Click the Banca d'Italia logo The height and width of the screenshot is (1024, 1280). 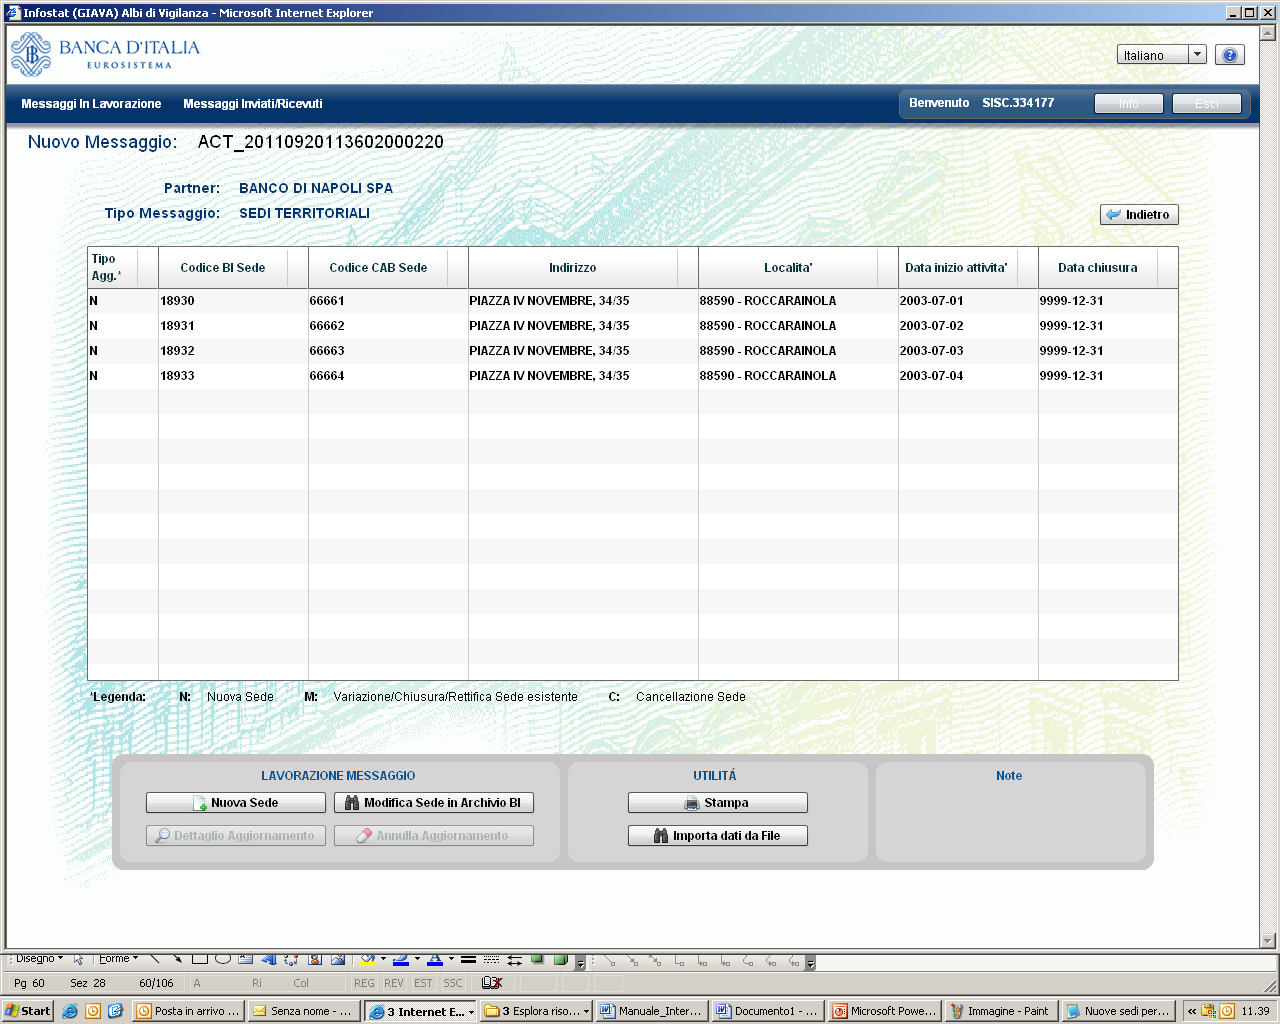(x=105, y=54)
